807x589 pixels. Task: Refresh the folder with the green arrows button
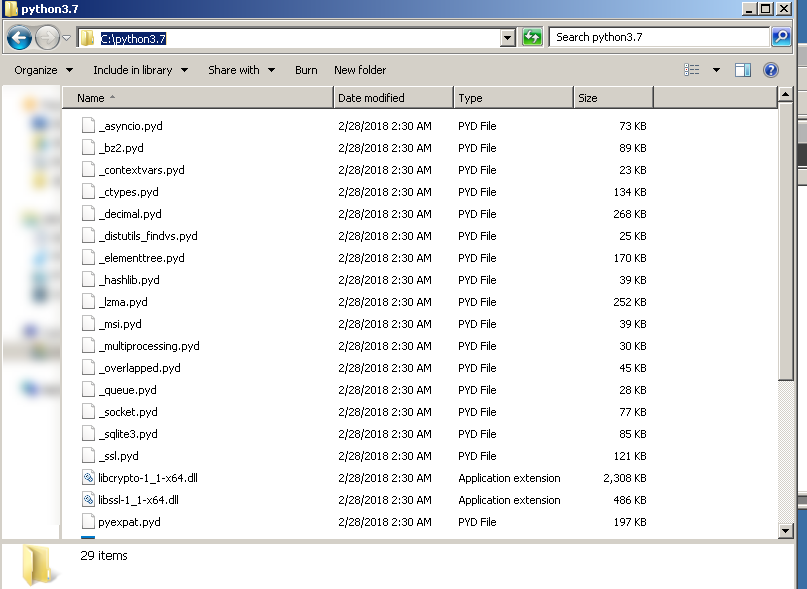click(532, 37)
